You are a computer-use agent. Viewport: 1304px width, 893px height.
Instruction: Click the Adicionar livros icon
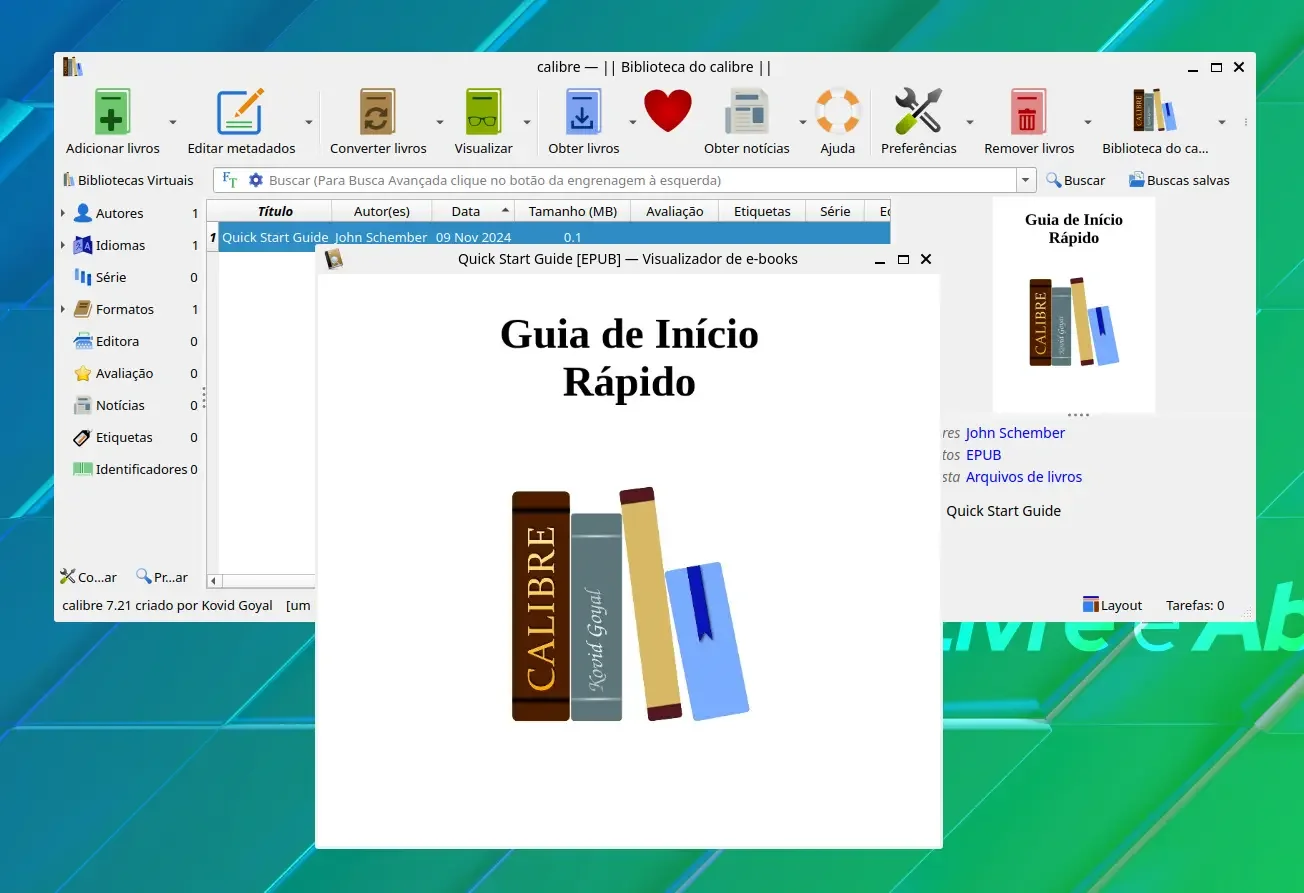(113, 111)
